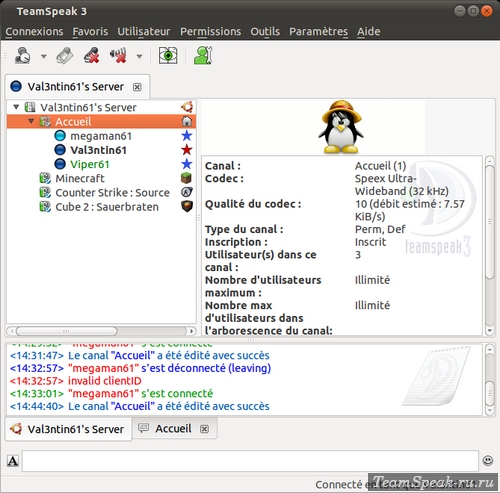500x493 pixels.
Task: Open the dropdown arrow beside the Connect icon
Action: 44,56
